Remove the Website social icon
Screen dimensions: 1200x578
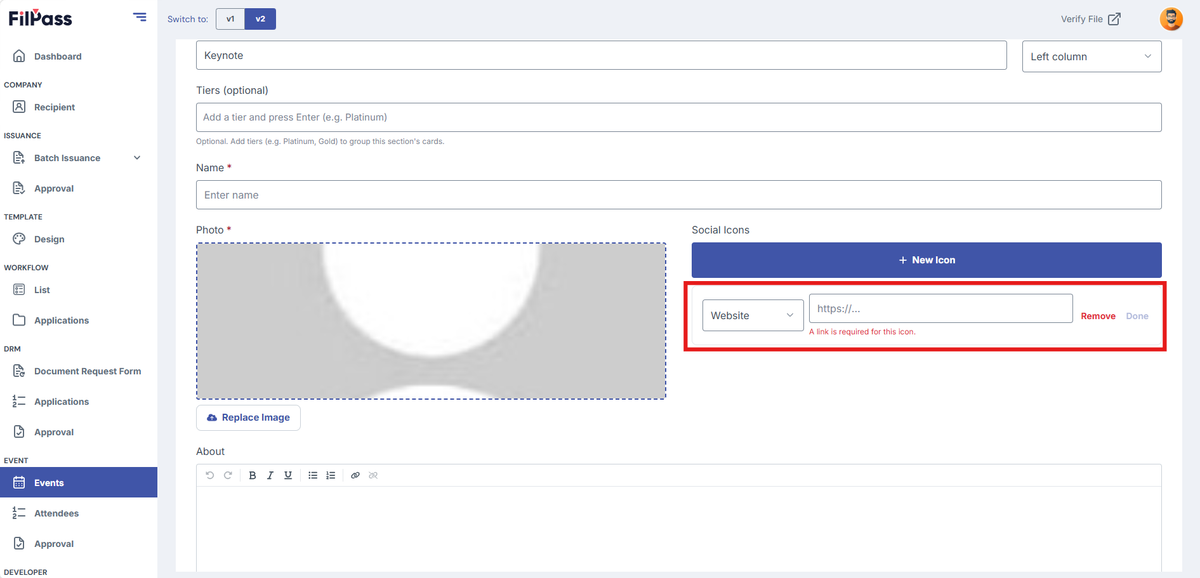click(1098, 316)
